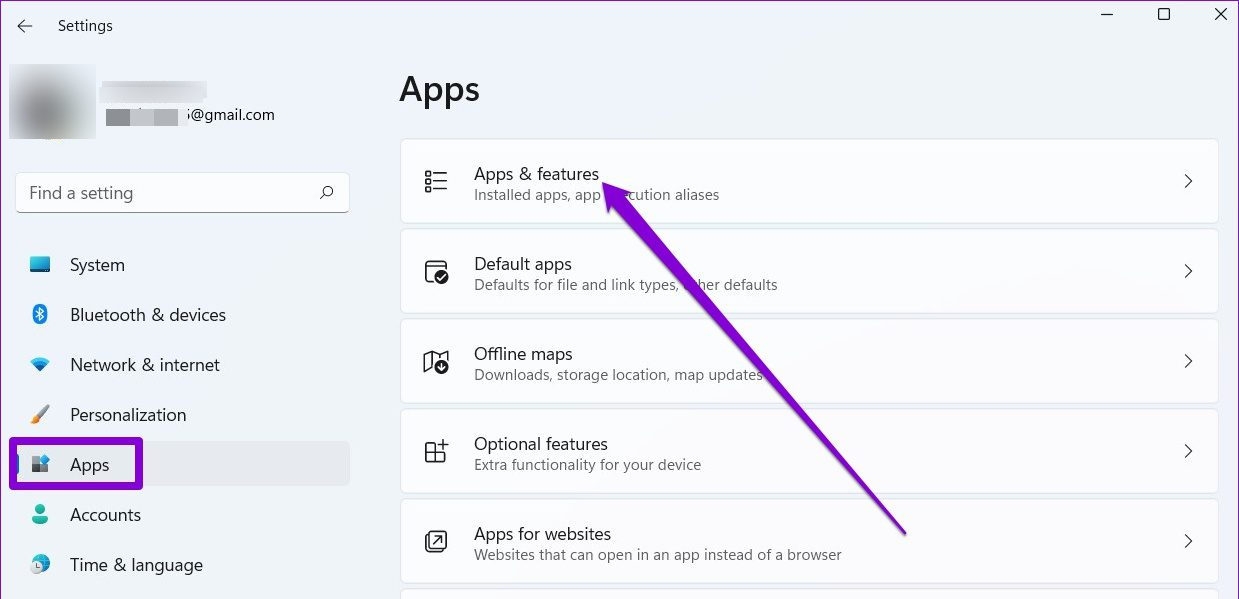This screenshot has width=1239, height=599.
Task: Open Optional features settings
Action: tap(809, 451)
